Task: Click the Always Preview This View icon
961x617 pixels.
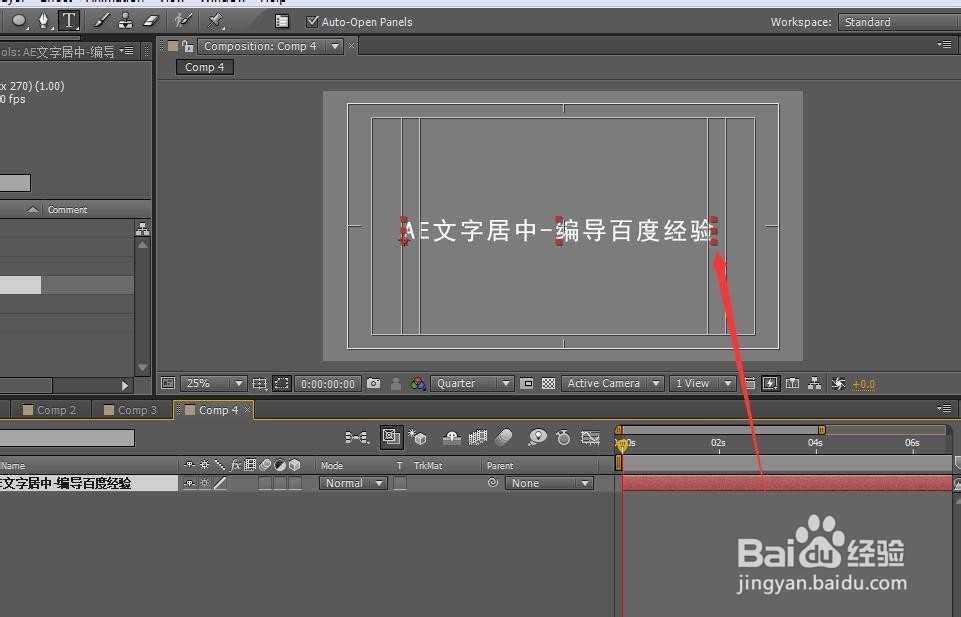Action: (168, 384)
